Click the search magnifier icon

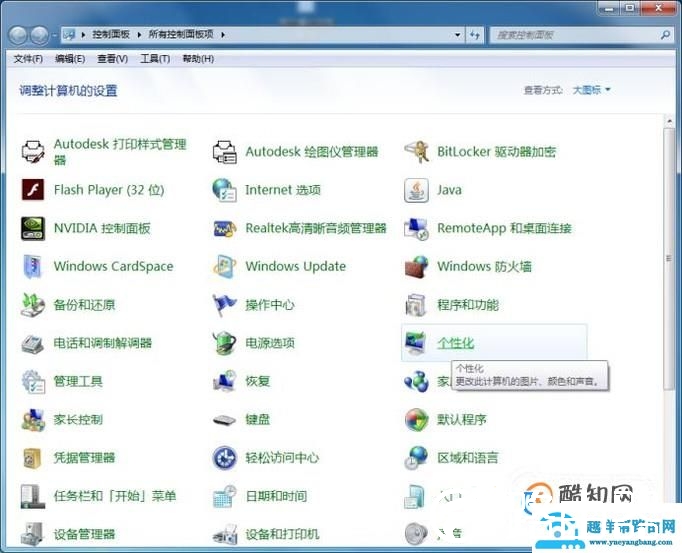(665, 35)
